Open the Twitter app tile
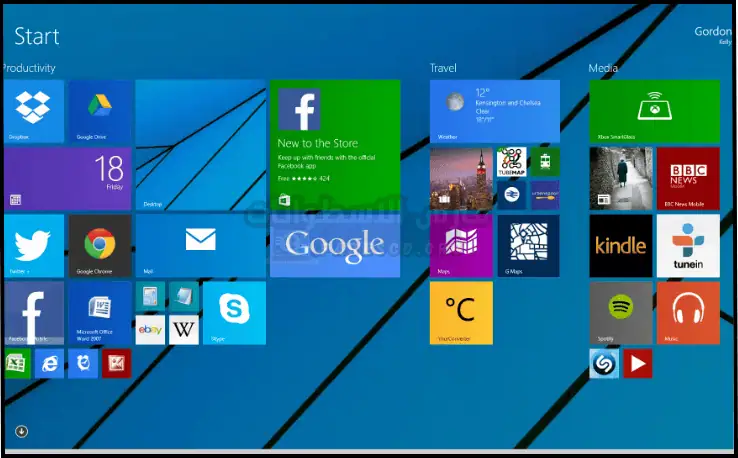738x458 pixels. point(34,245)
